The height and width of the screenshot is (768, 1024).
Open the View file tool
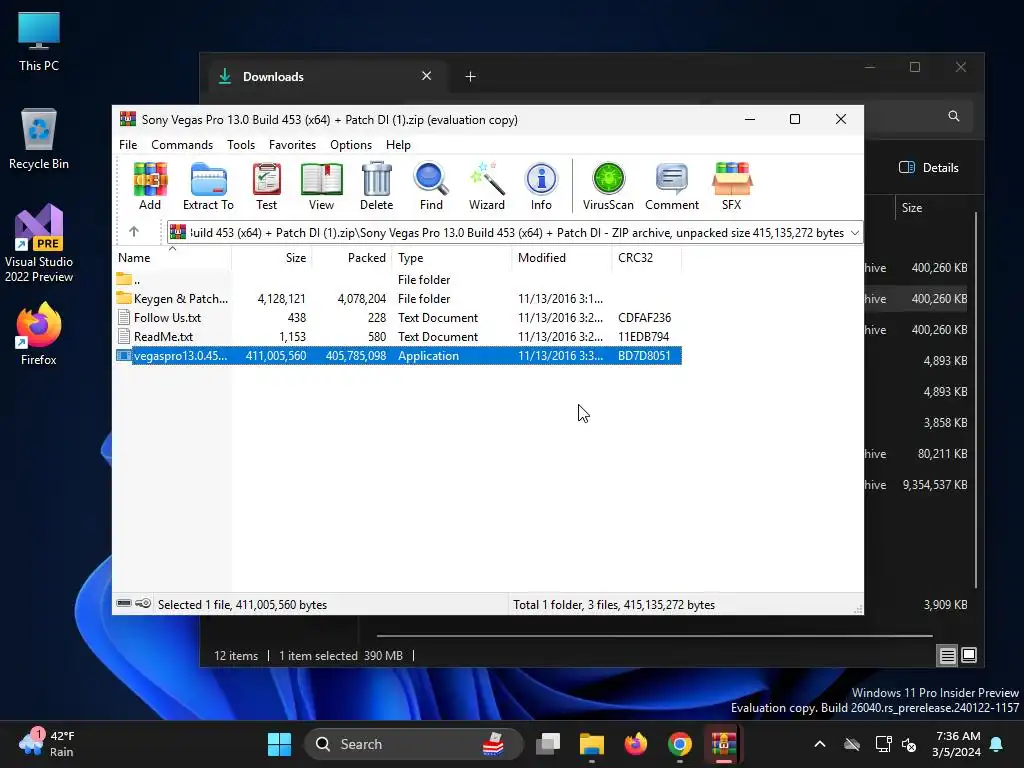[x=321, y=186]
